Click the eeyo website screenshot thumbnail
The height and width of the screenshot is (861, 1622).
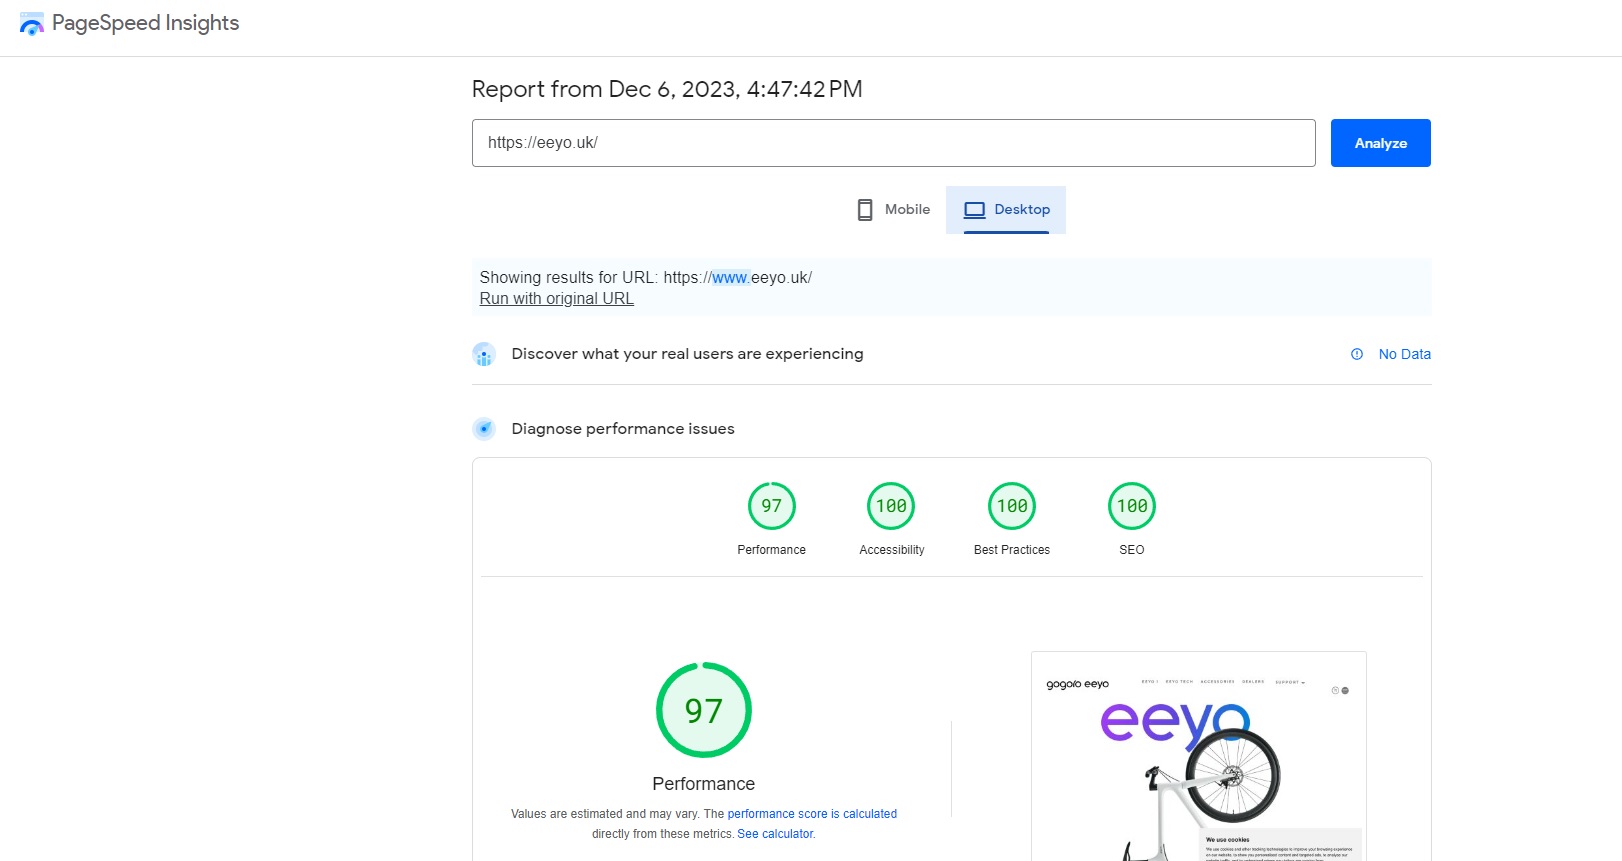[1199, 757]
